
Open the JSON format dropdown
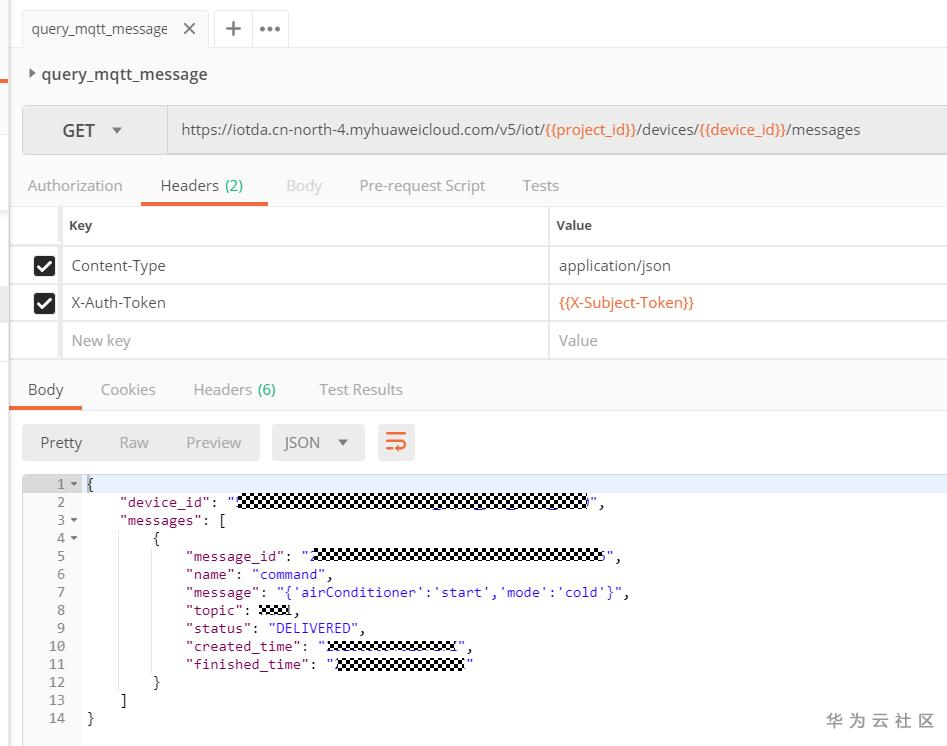pos(317,442)
